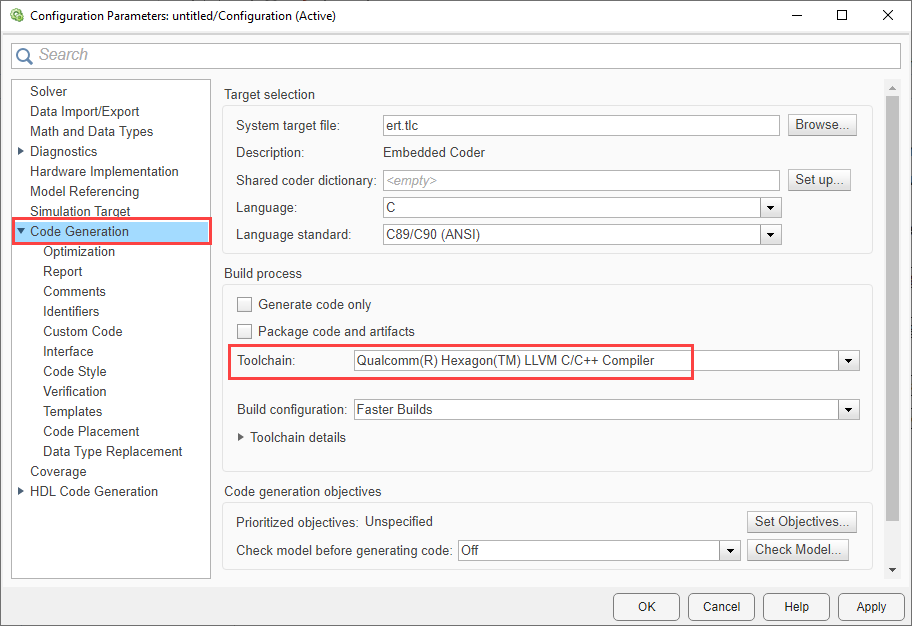Click the System target file field

581,126
